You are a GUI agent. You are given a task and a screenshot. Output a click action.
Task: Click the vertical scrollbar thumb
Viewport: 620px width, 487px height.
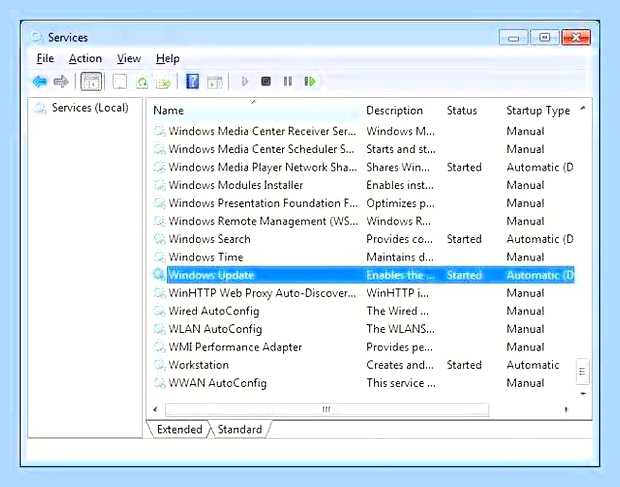[x=582, y=372]
